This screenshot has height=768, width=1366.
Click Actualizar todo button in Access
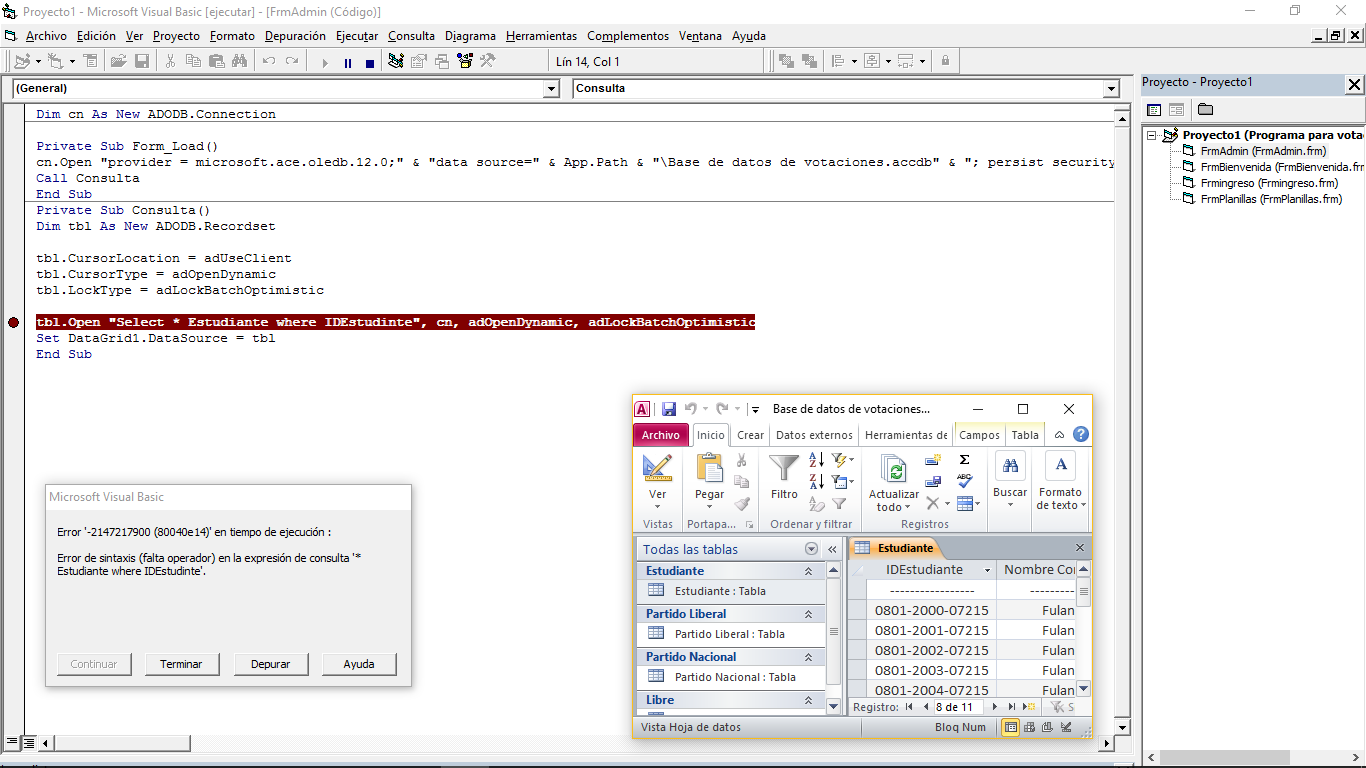tap(893, 484)
